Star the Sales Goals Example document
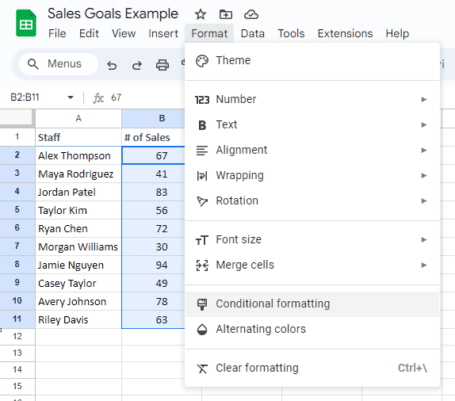The image size is (455, 401). [200, 14]
